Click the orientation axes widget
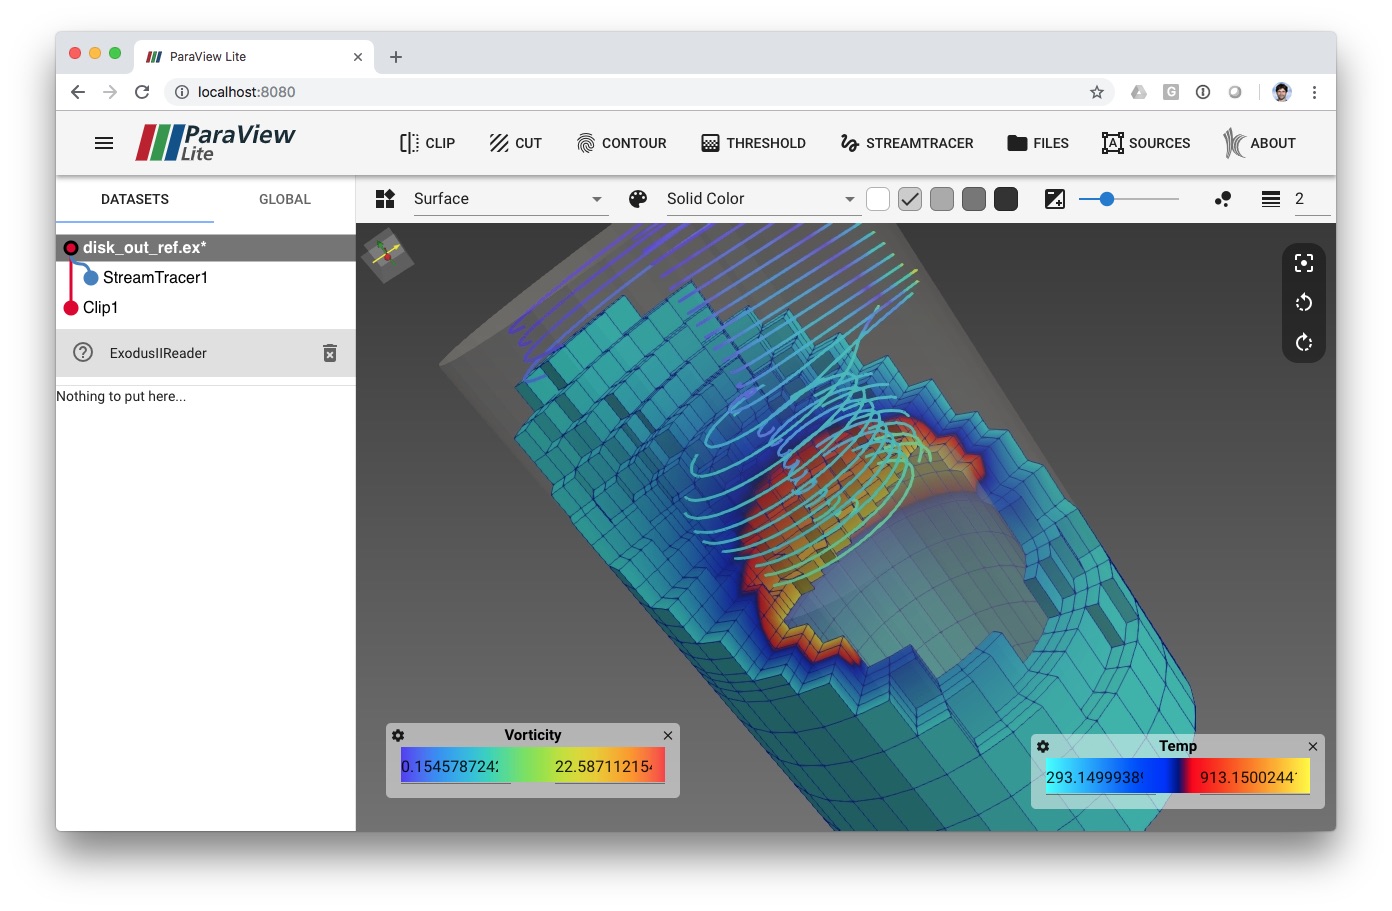 [387, 255]
